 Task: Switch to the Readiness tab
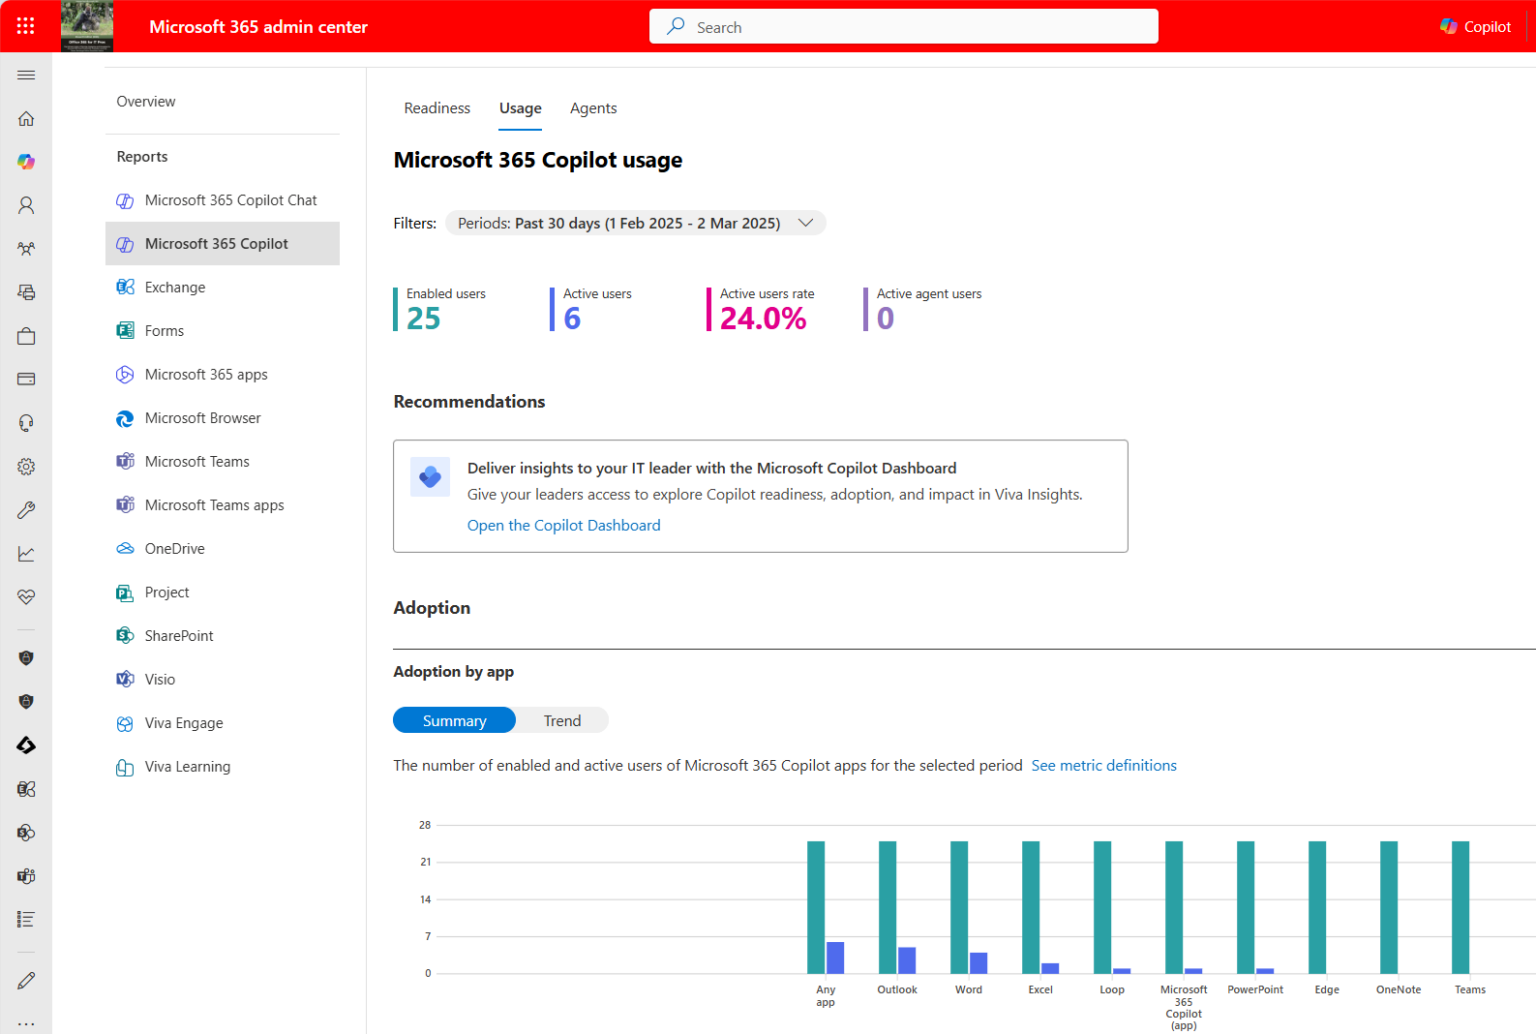pyautogui.click(x=437, y=108)
